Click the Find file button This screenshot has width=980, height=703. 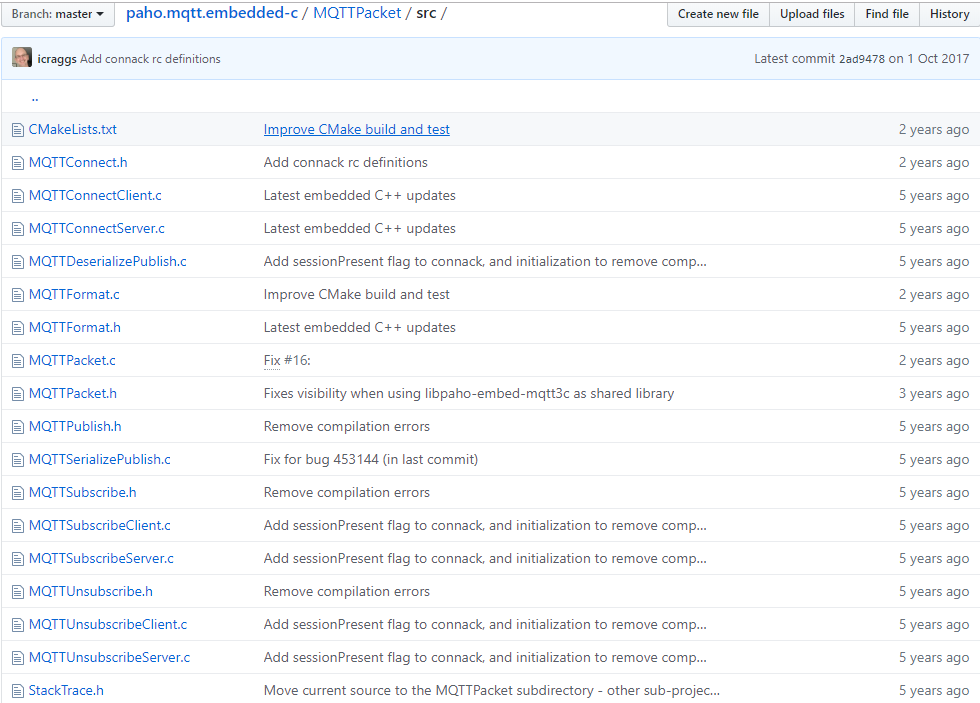coord(887,14)
